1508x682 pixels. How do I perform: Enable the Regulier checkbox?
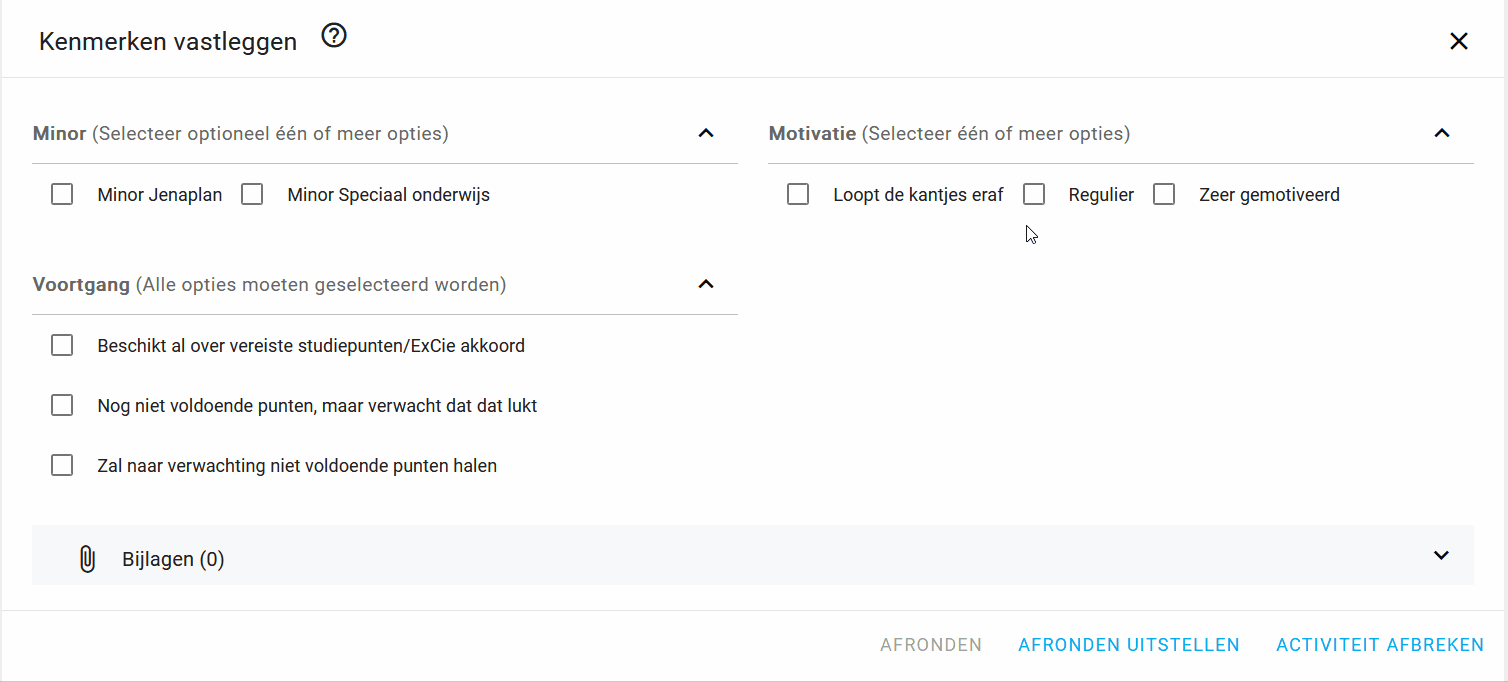point(1034,194)
